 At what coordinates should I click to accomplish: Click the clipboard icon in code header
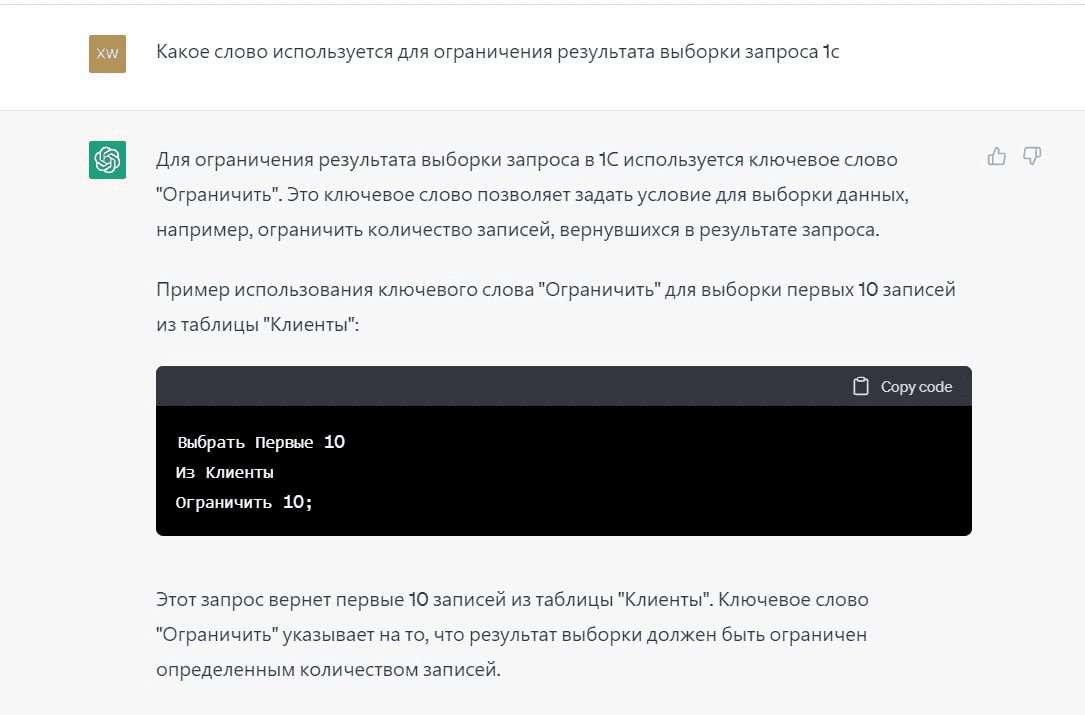860,386
